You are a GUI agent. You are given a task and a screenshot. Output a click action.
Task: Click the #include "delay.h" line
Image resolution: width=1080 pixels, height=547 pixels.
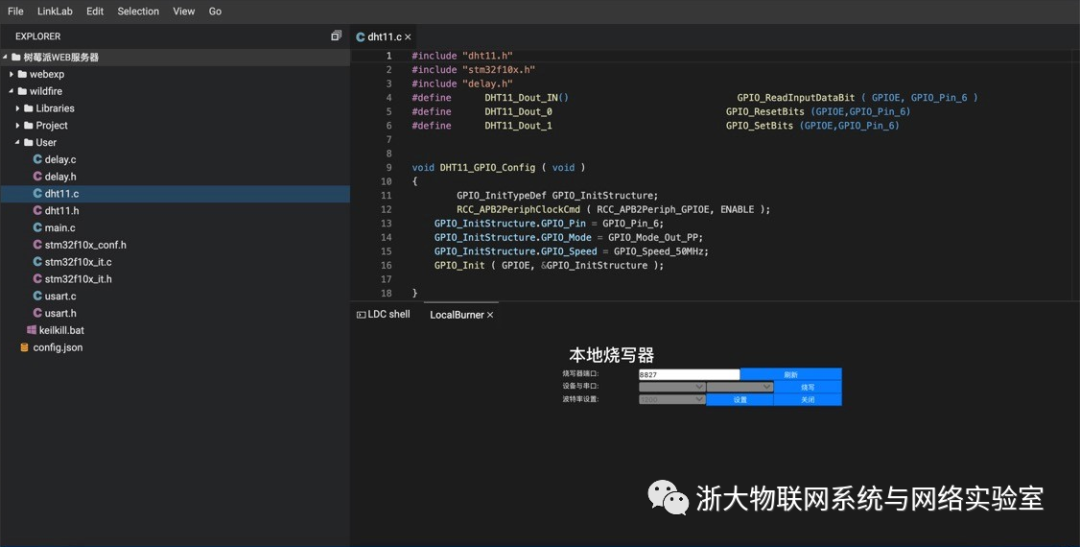pyautogui.click(x=462, y=84)
